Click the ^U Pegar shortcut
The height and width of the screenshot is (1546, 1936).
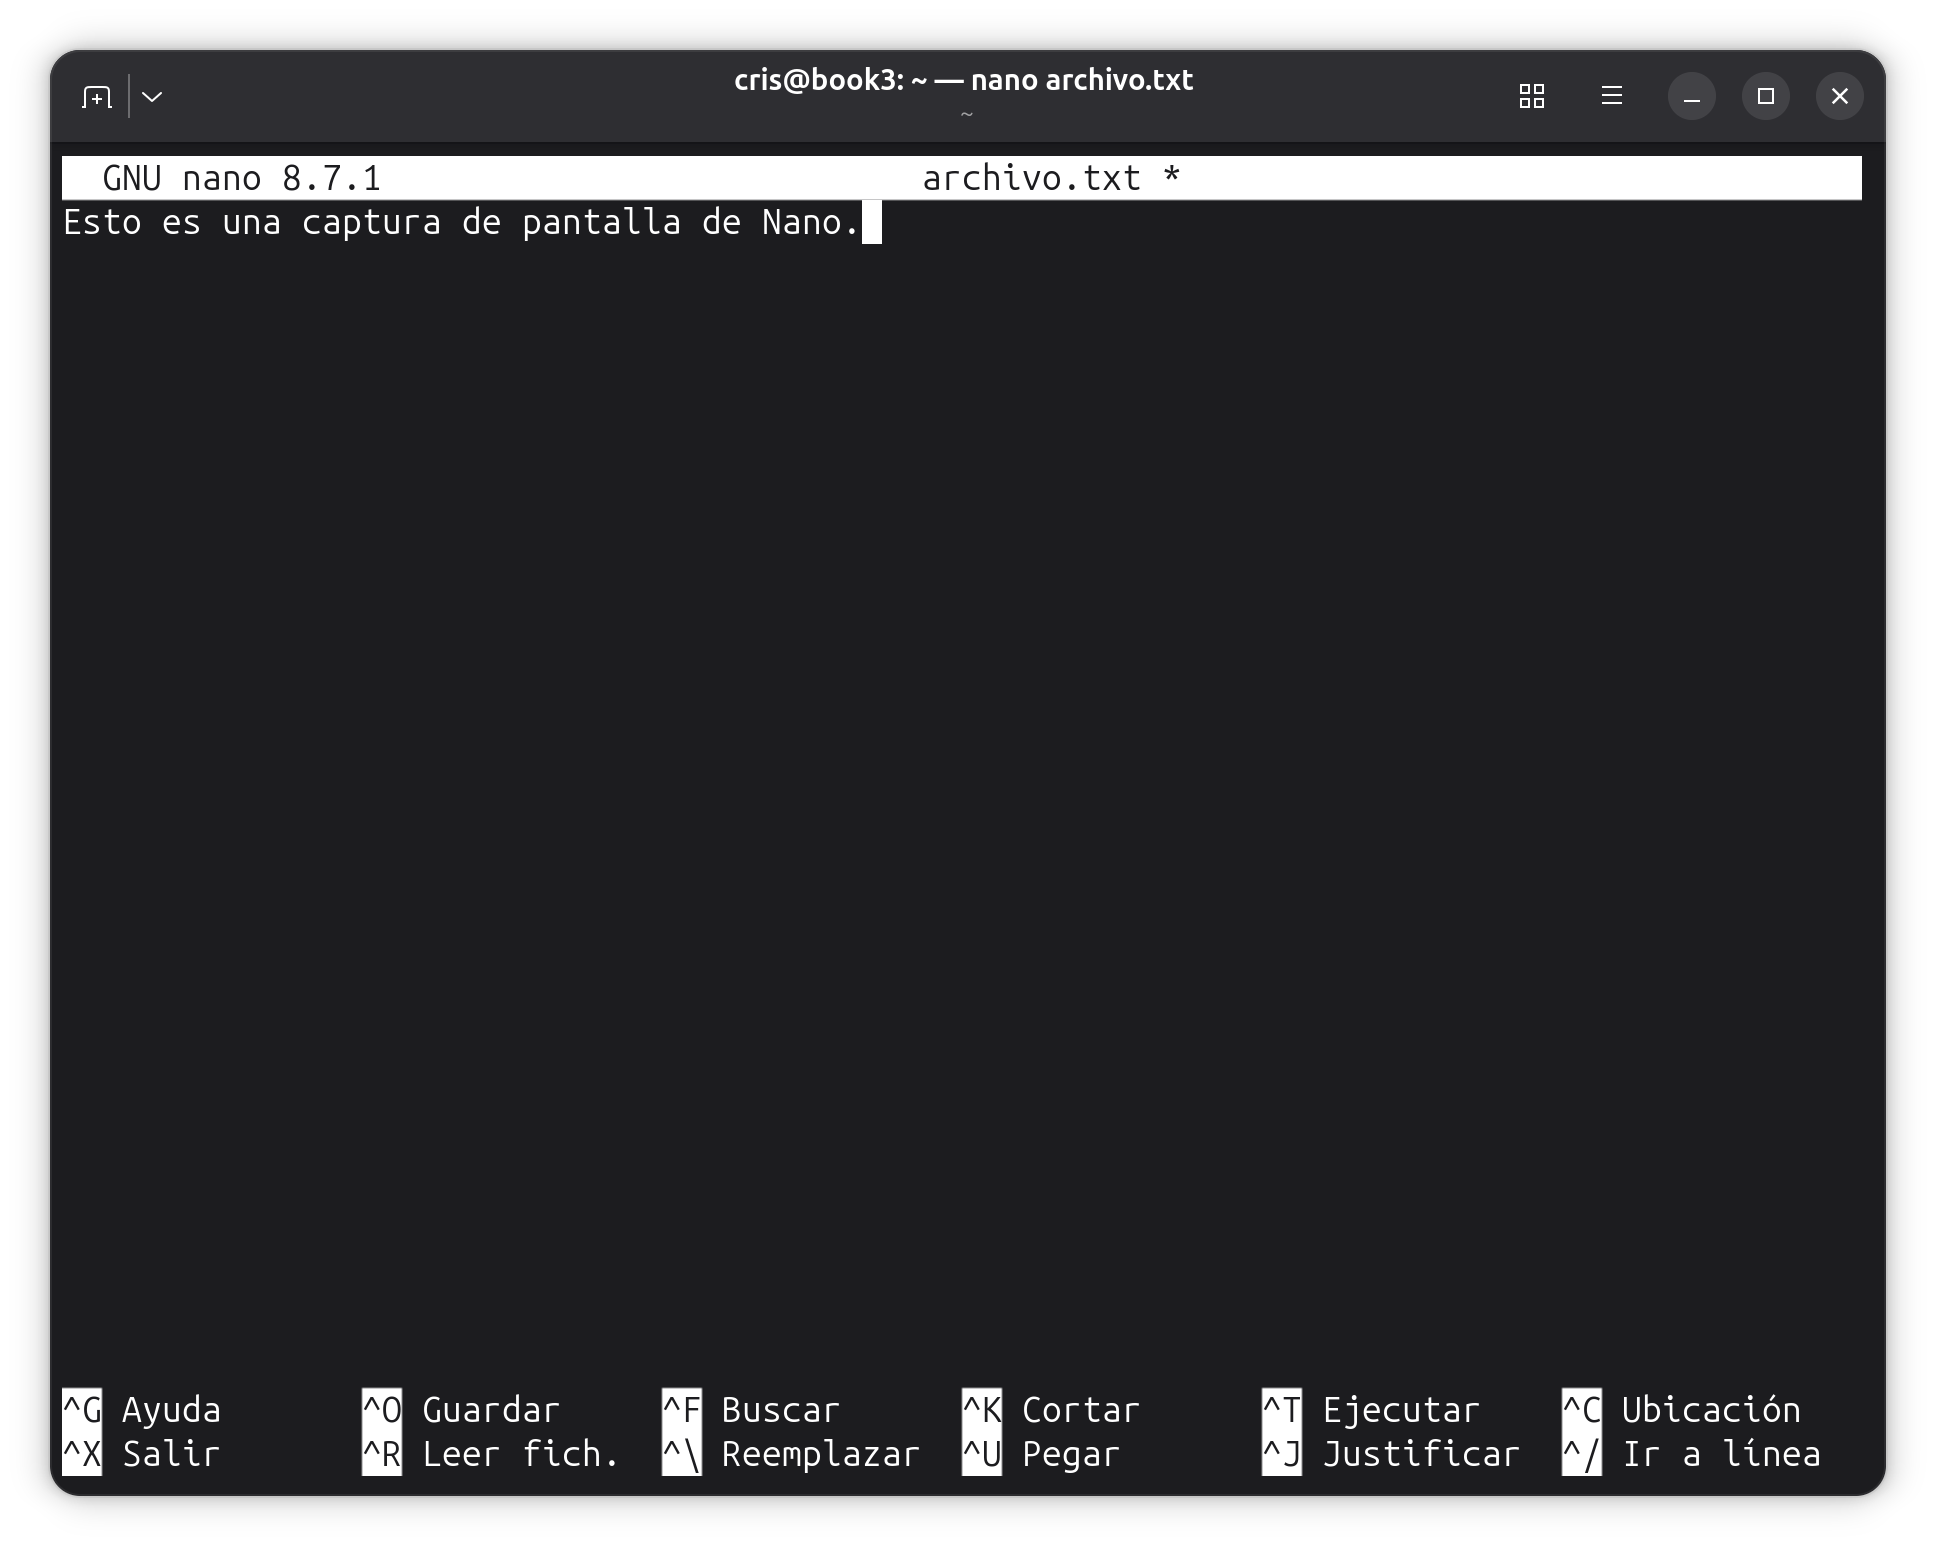(x=1041, y=1454)
